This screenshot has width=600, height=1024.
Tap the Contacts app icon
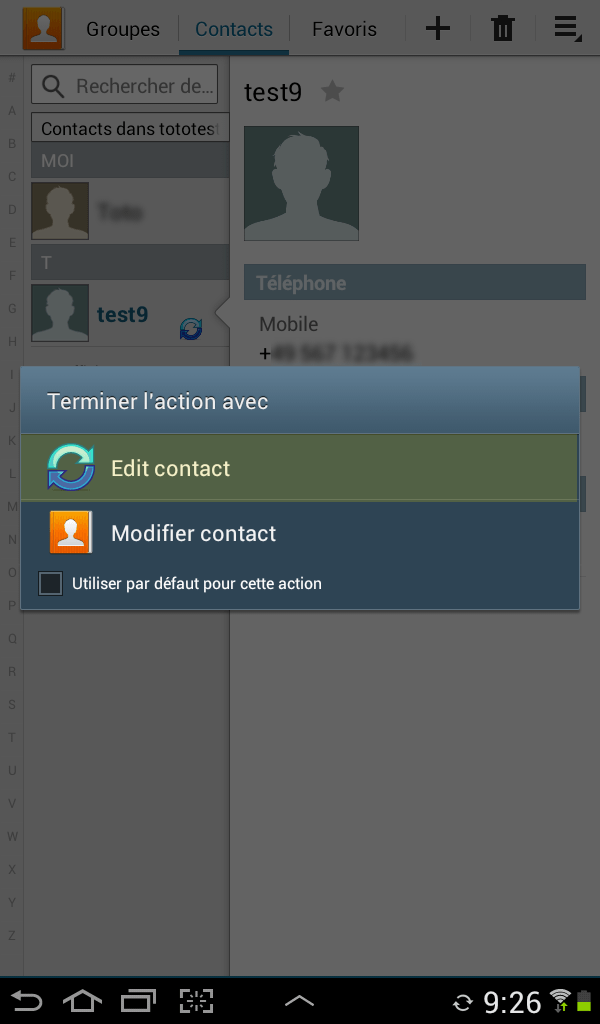[43, 29]
